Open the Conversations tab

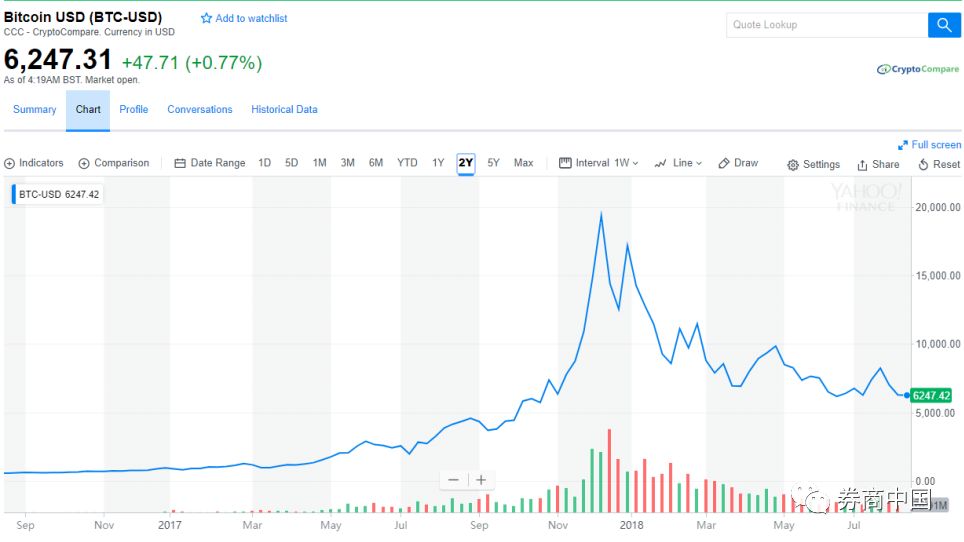pyautogui.click(x=200, y=110)
